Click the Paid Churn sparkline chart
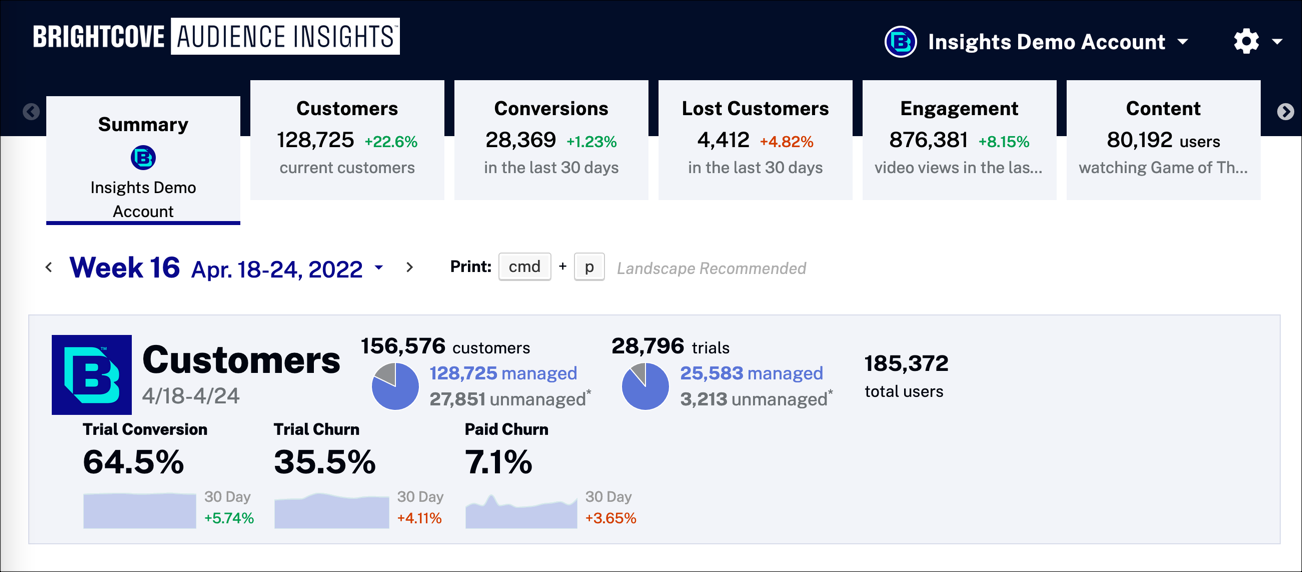1302x572 pixels. [522, 510]
